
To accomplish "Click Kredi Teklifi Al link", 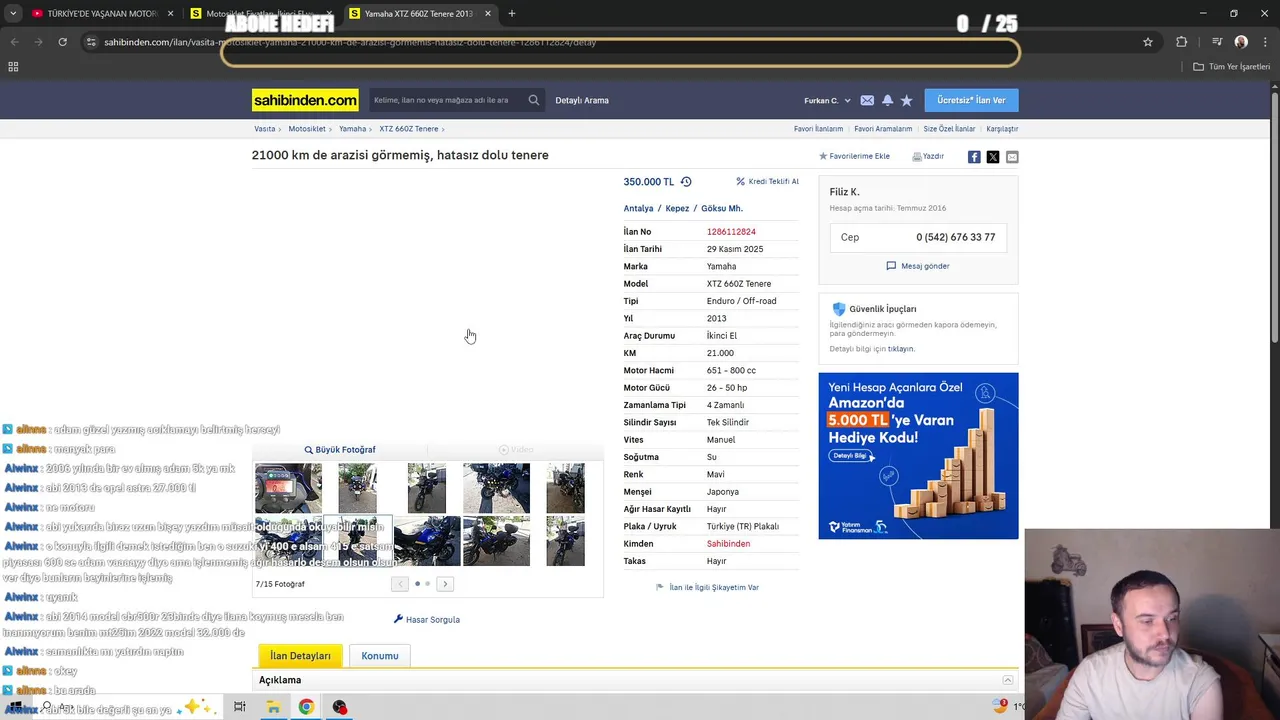I will coord(768,182).
